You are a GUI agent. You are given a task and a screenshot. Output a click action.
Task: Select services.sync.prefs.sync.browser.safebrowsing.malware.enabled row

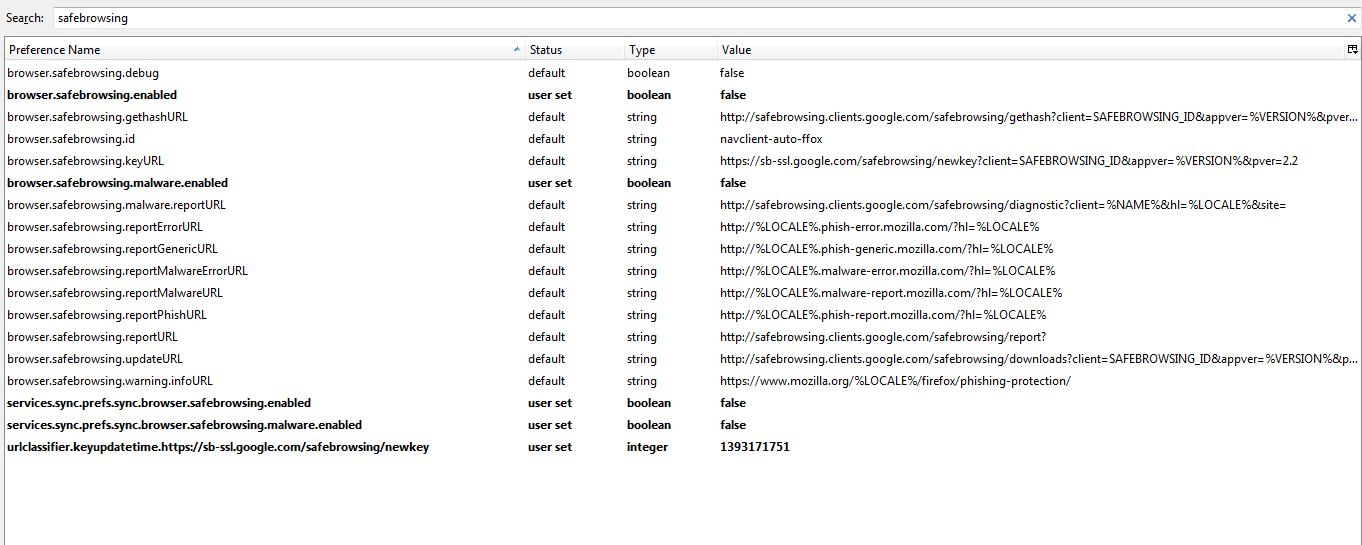tap(682, 425)
